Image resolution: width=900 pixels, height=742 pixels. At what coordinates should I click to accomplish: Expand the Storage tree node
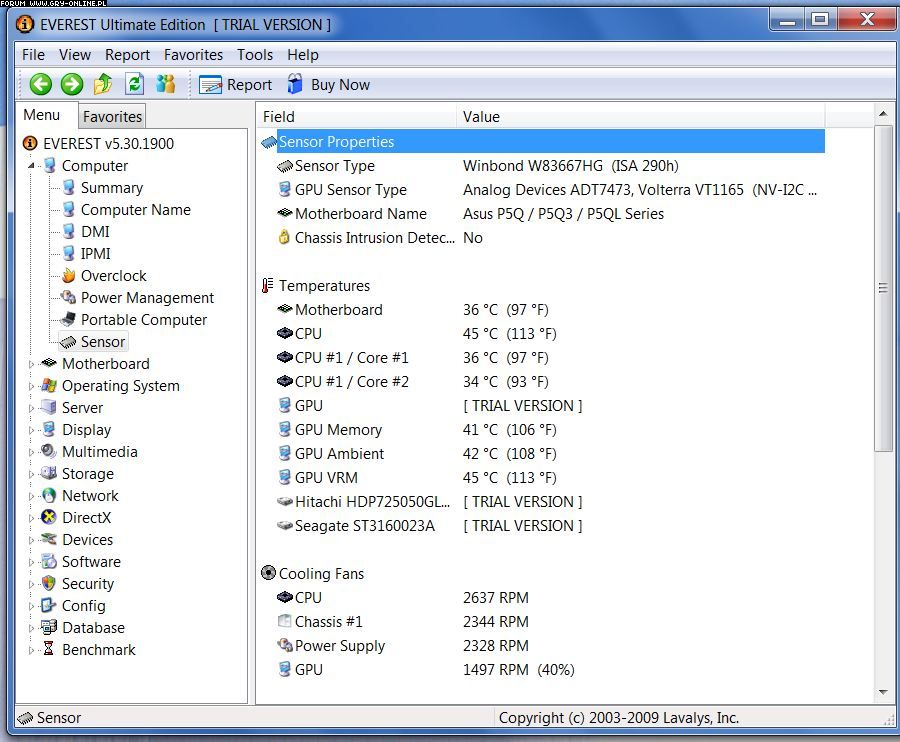tap(31, 474)
